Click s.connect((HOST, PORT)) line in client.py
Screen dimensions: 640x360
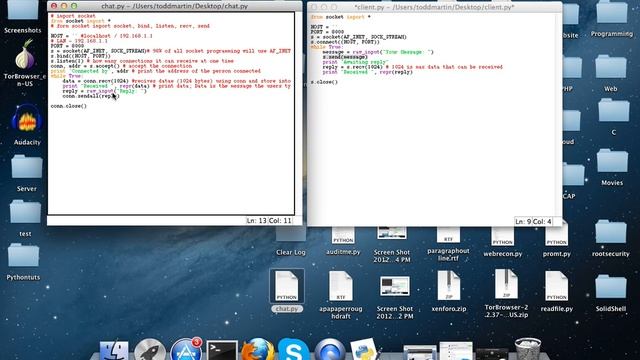(x=345, y=42)
